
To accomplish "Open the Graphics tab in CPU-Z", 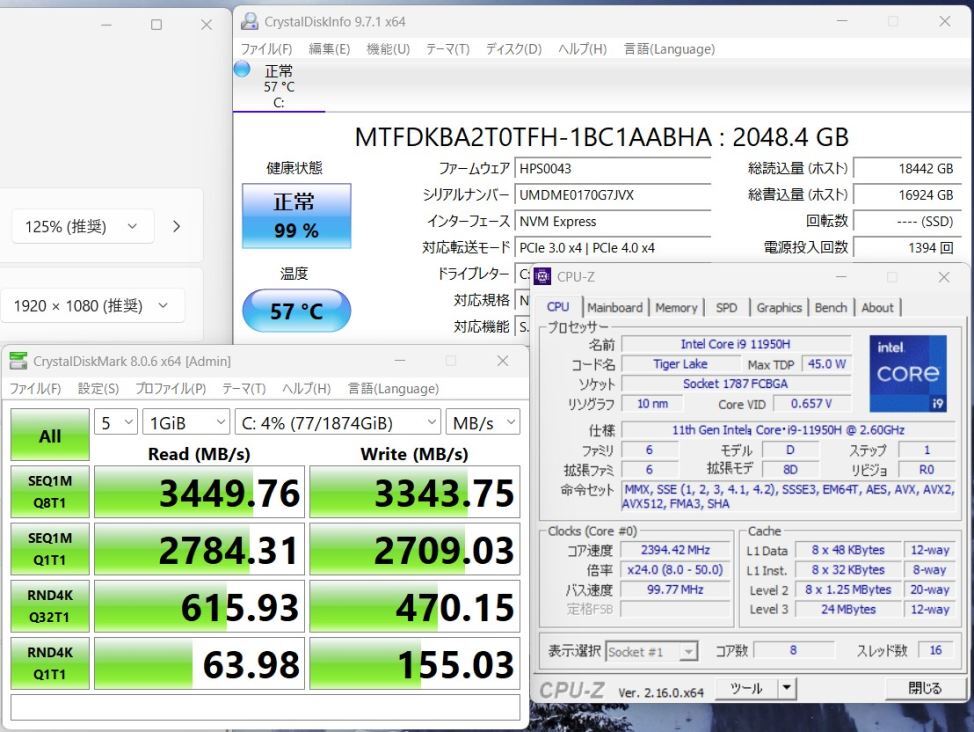I will [x=779, y=308].
